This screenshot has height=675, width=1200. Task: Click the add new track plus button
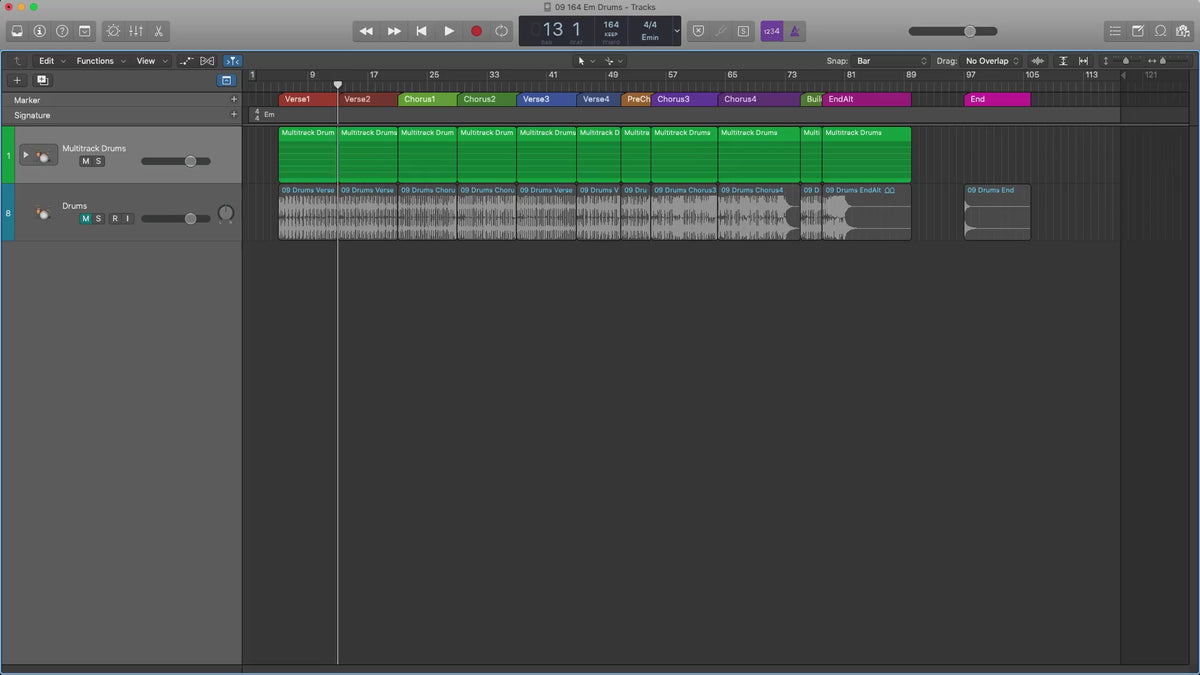(x=17, y=80)
